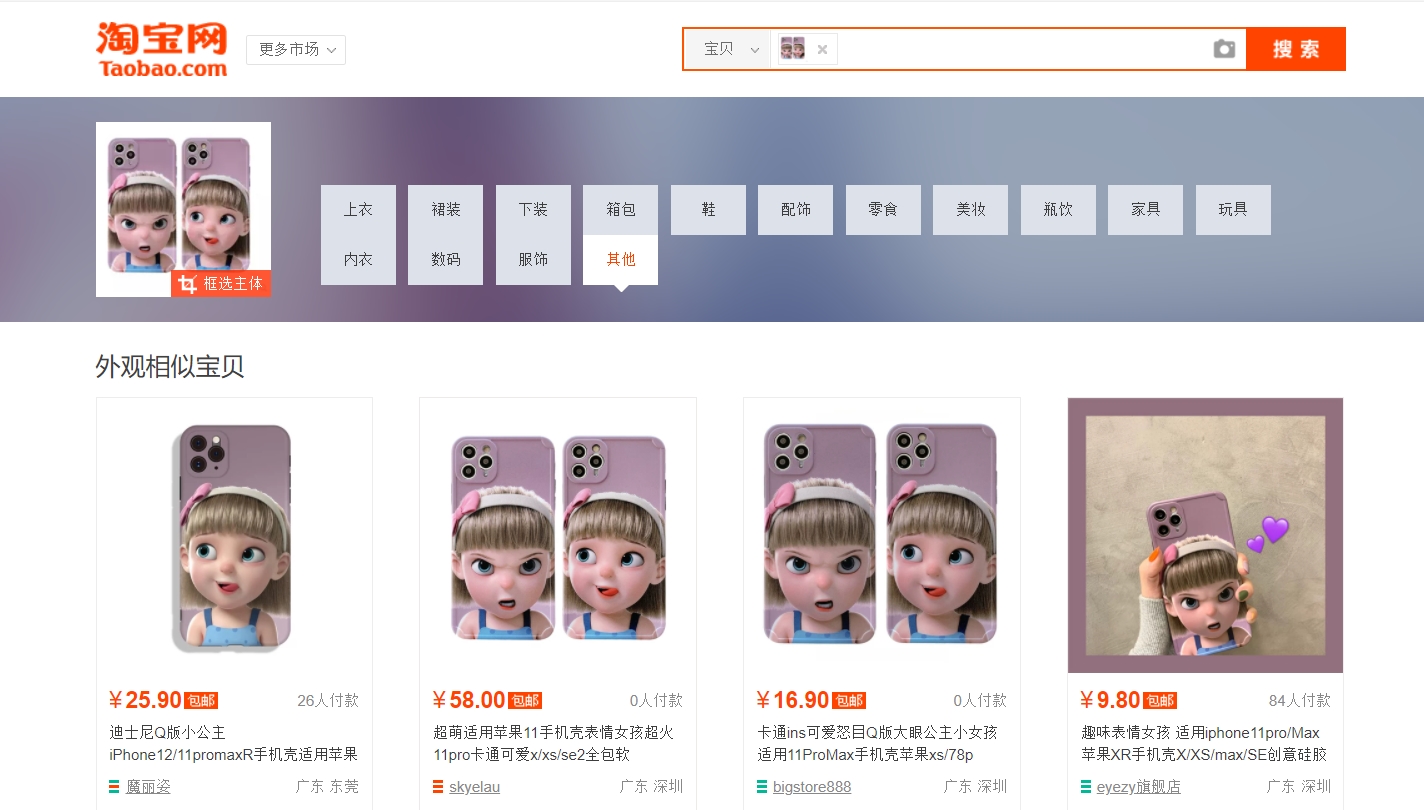This screenshot has width=1424, height=810.
Task: Select the 鞋 category tab
Action: point(708,210)
